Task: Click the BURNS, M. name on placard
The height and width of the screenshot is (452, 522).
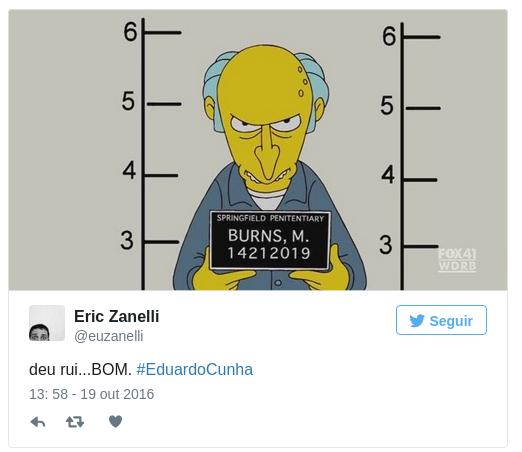Action: point(268,236)
